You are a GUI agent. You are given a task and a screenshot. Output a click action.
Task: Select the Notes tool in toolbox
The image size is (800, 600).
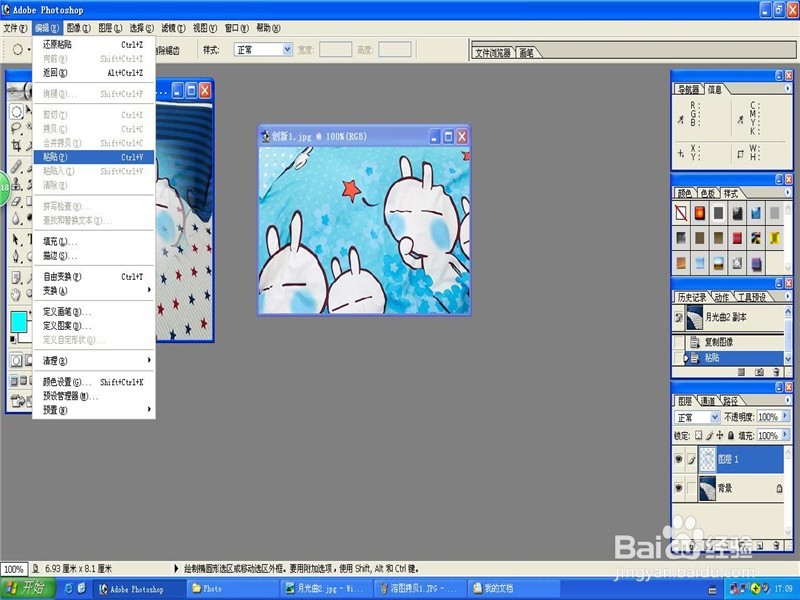click(16, 278)
